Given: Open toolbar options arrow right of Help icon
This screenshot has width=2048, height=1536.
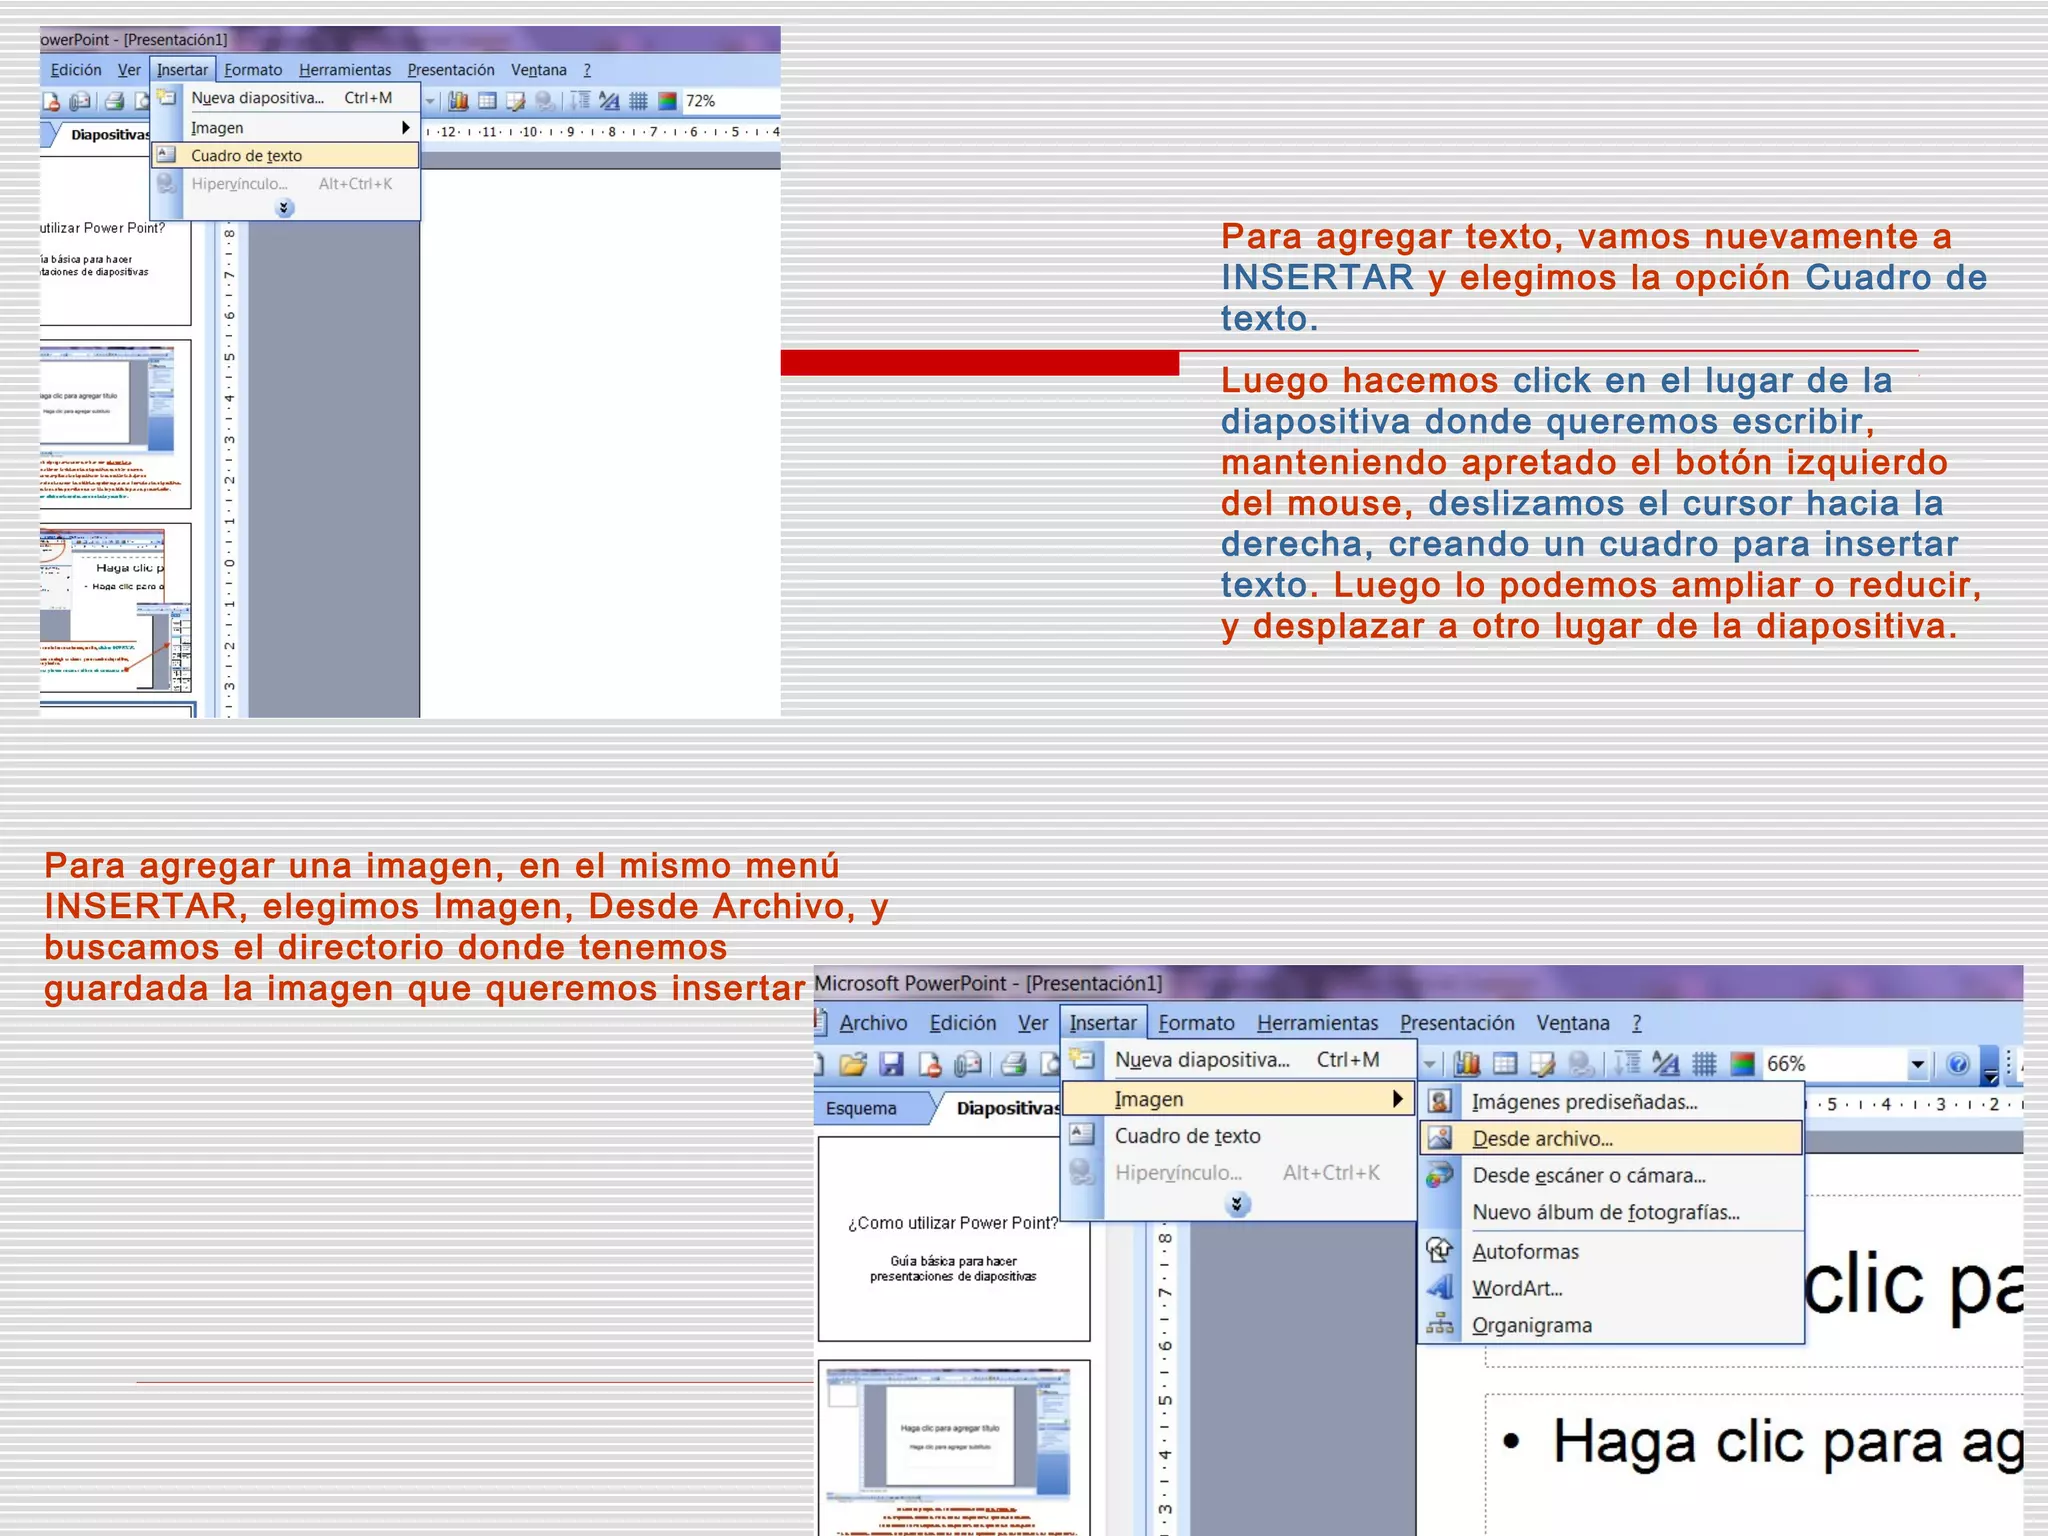Looking at the screenshot, I should (x=1990, y=1066).
